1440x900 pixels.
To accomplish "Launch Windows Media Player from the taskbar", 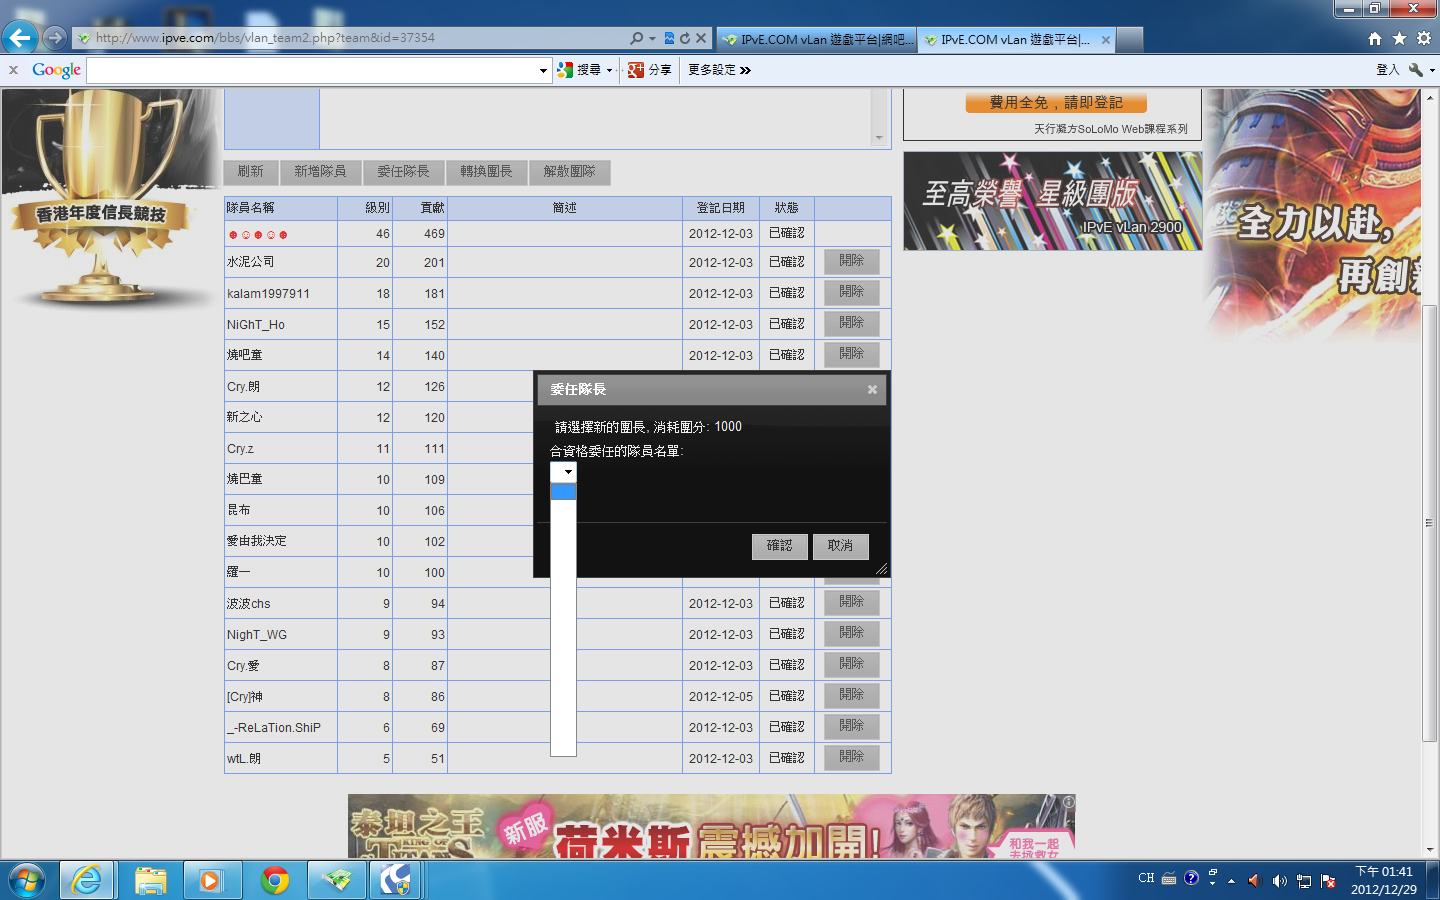I will click(x=211, y=880).
